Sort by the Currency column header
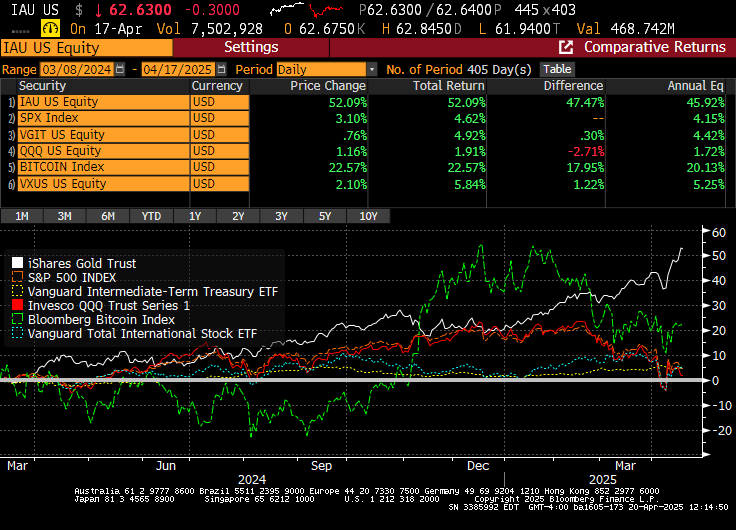This screenshot has height=530, width=736. point(217,86)
